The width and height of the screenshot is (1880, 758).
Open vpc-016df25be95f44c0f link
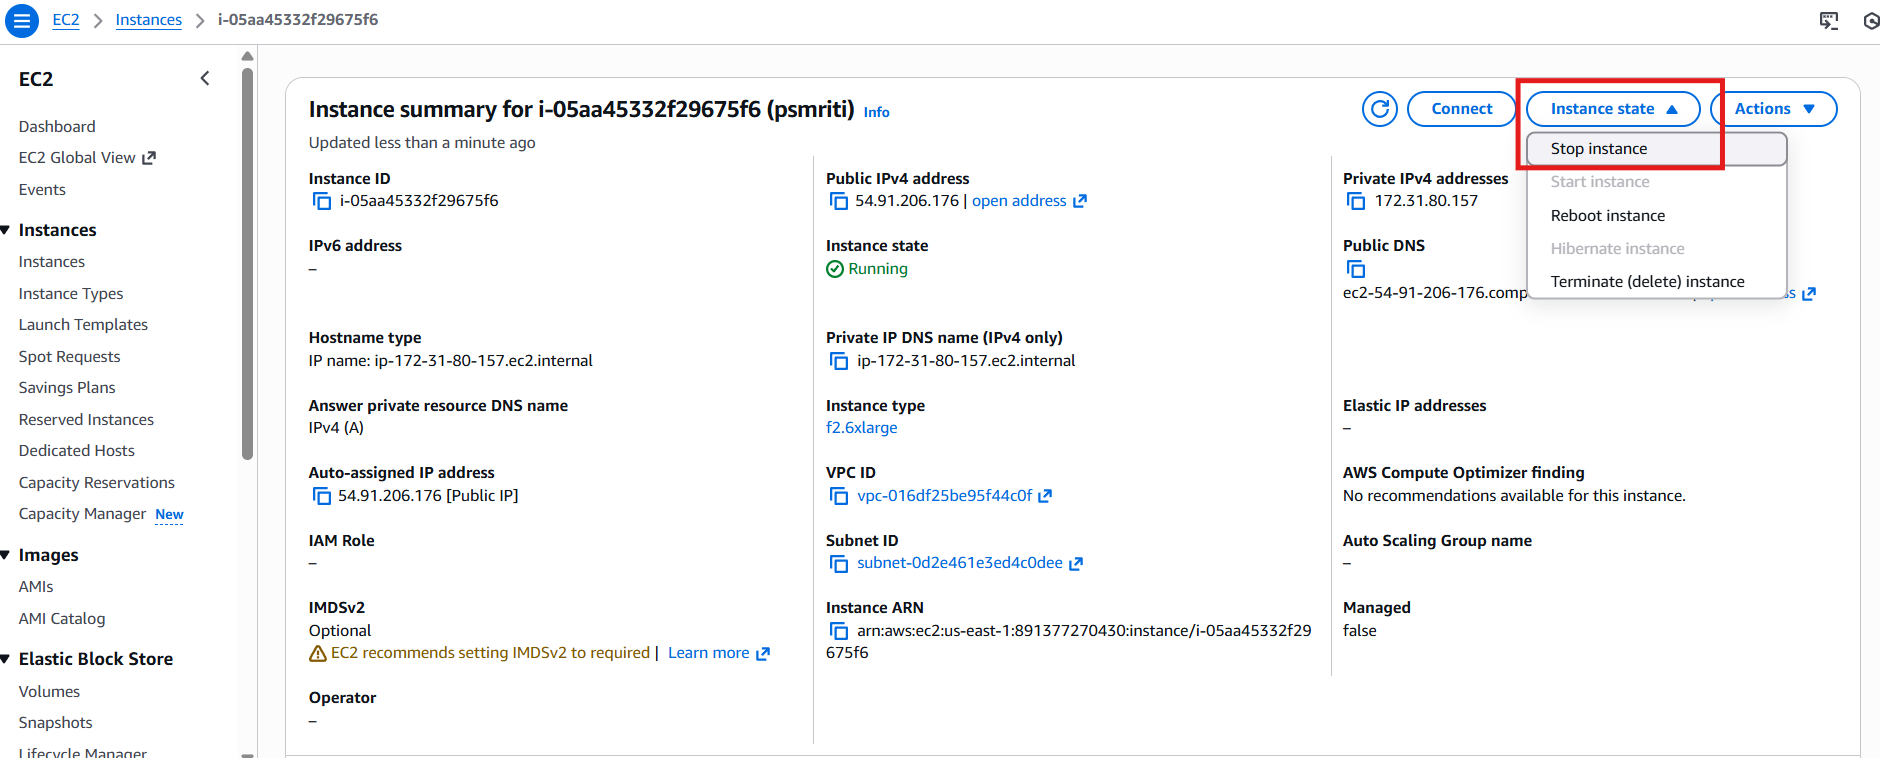pyautogui.click(x=944, y=496)
